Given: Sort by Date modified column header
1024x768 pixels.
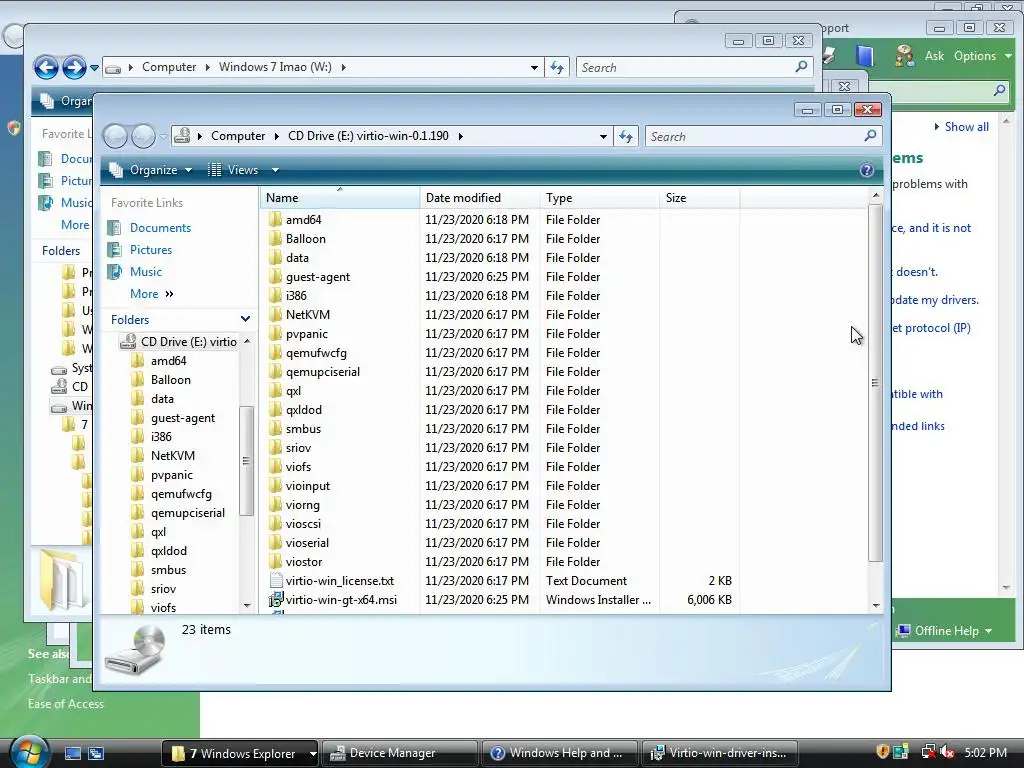Looking at the screenshot, I should coord(479,198).
